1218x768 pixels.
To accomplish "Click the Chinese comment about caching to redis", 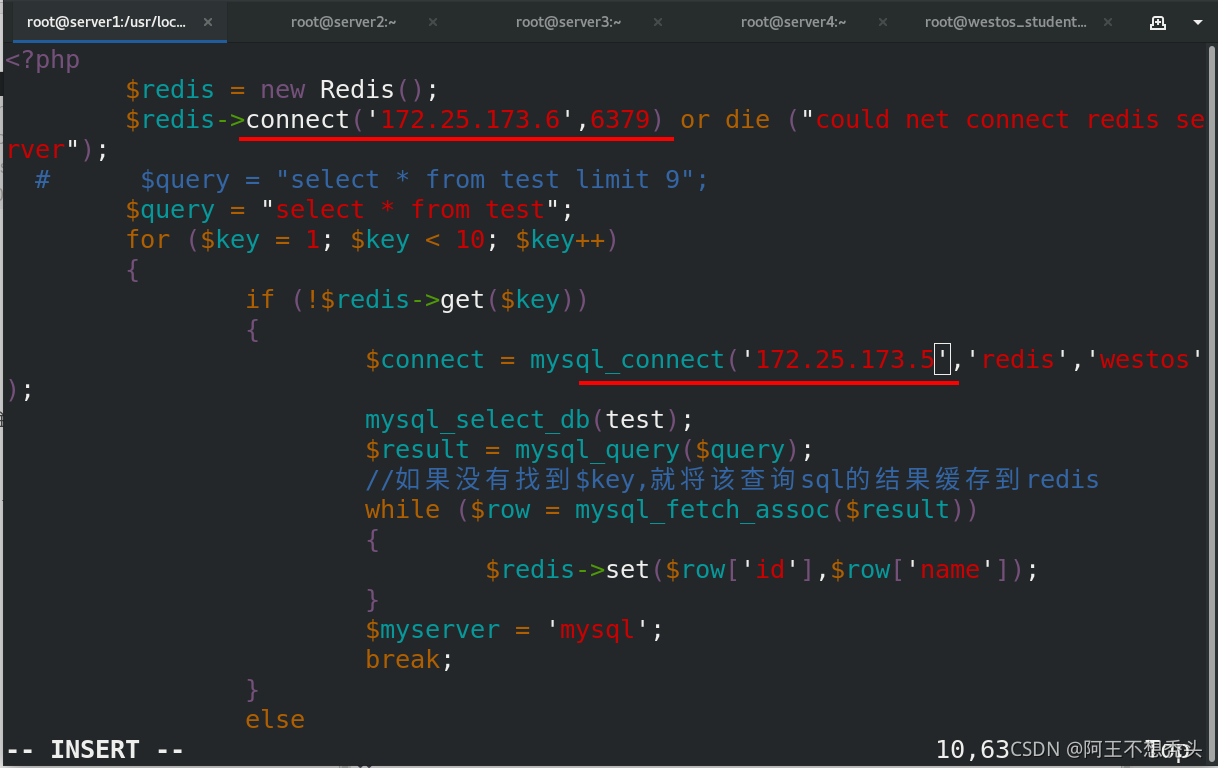I will tap(732, 480).
